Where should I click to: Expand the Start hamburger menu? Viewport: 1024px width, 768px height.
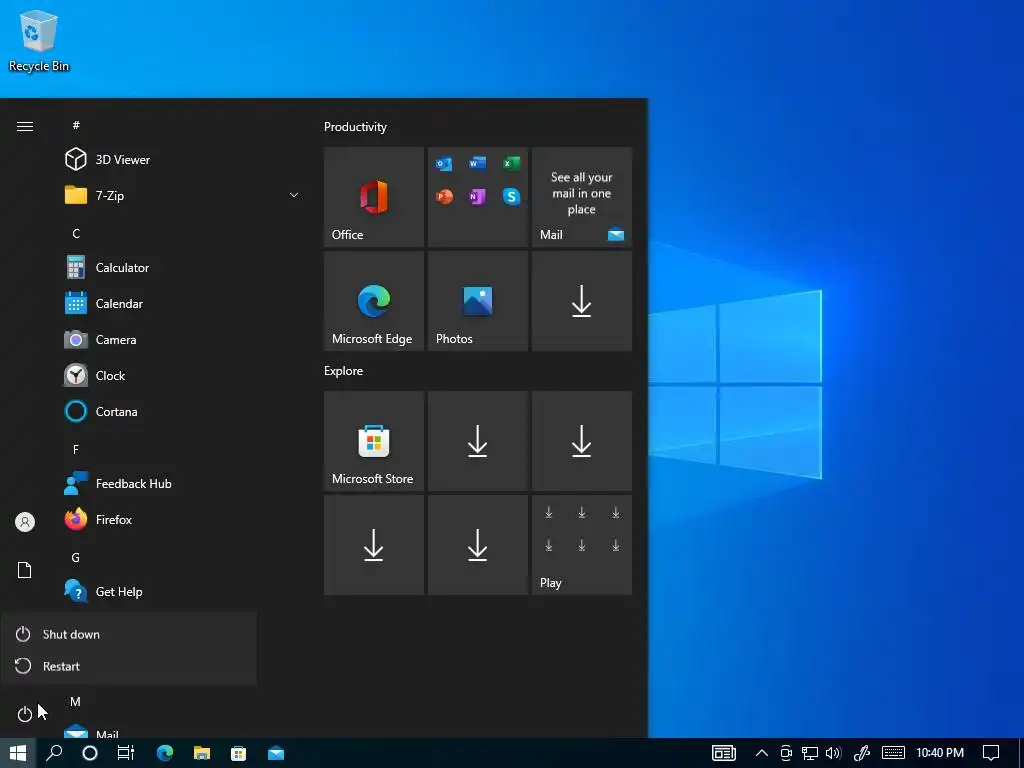[x=24, y=126]
